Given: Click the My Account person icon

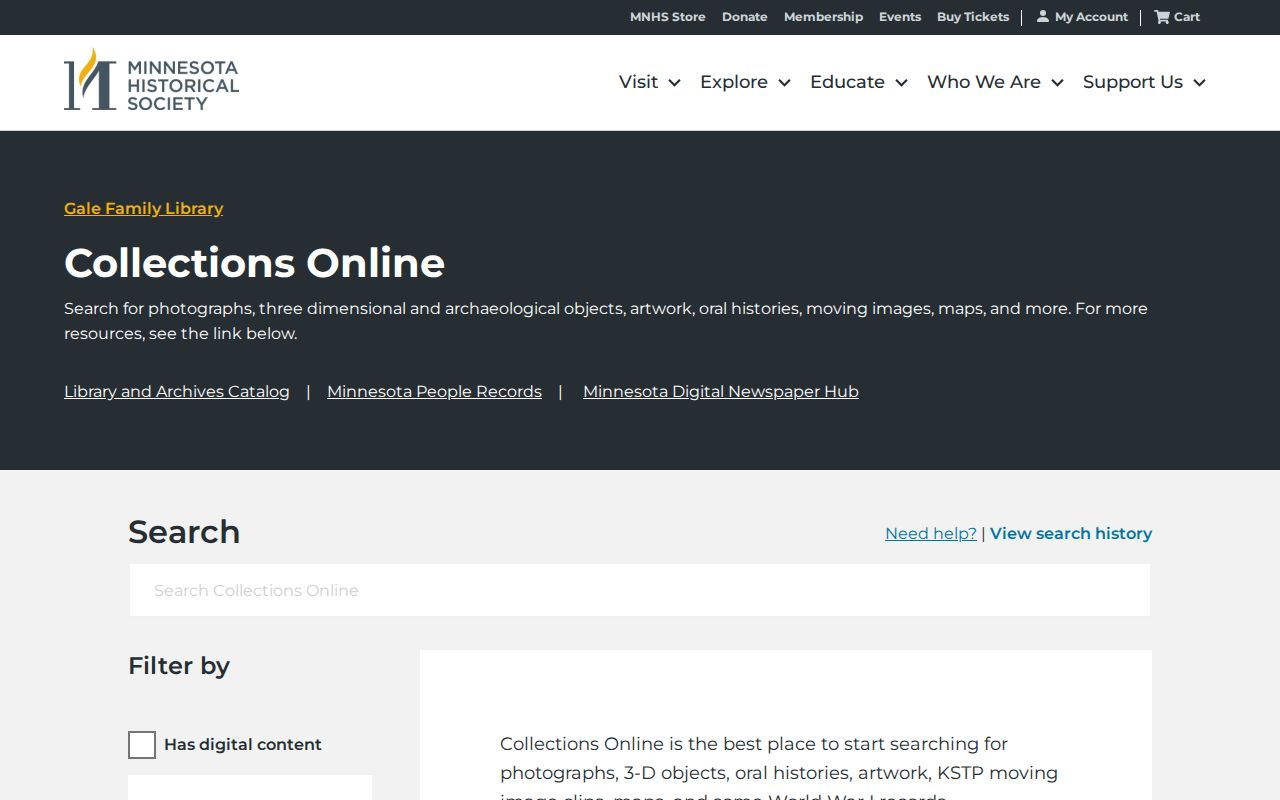Looking at the screenshot, I should [1043, 16].
